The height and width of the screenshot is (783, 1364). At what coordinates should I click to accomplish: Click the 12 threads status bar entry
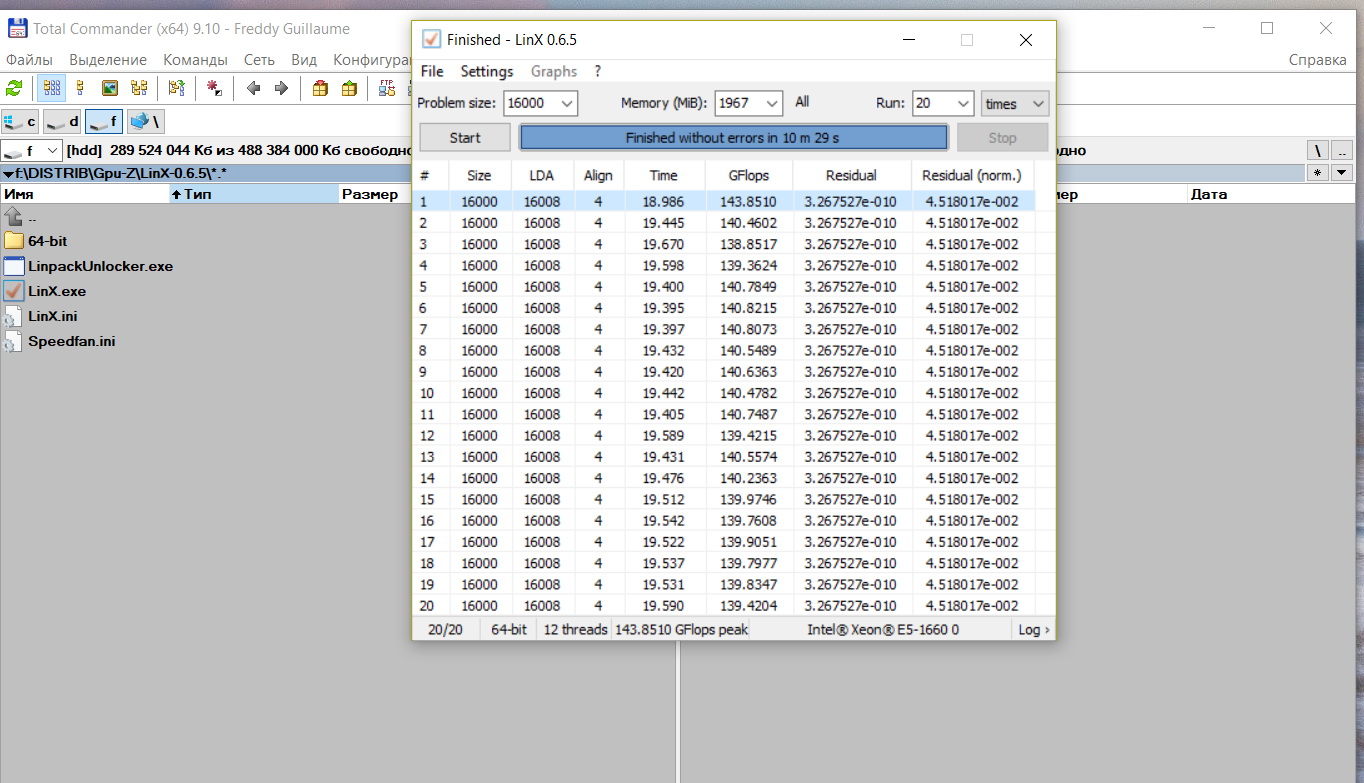point(575,630)
